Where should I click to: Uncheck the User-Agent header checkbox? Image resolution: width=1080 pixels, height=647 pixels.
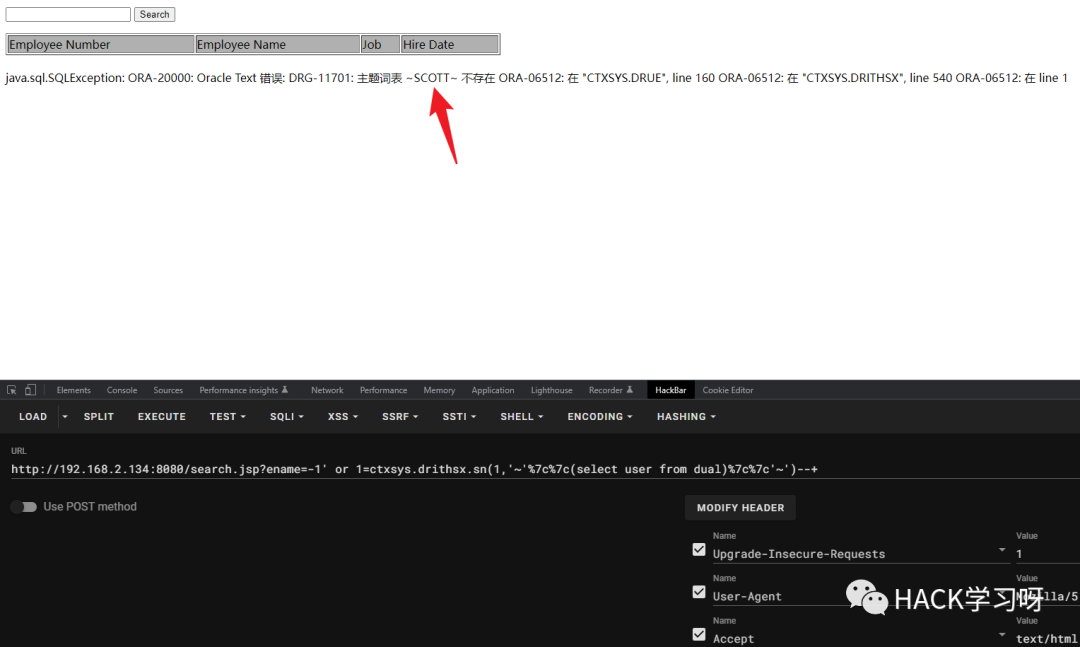pos(699,593)
